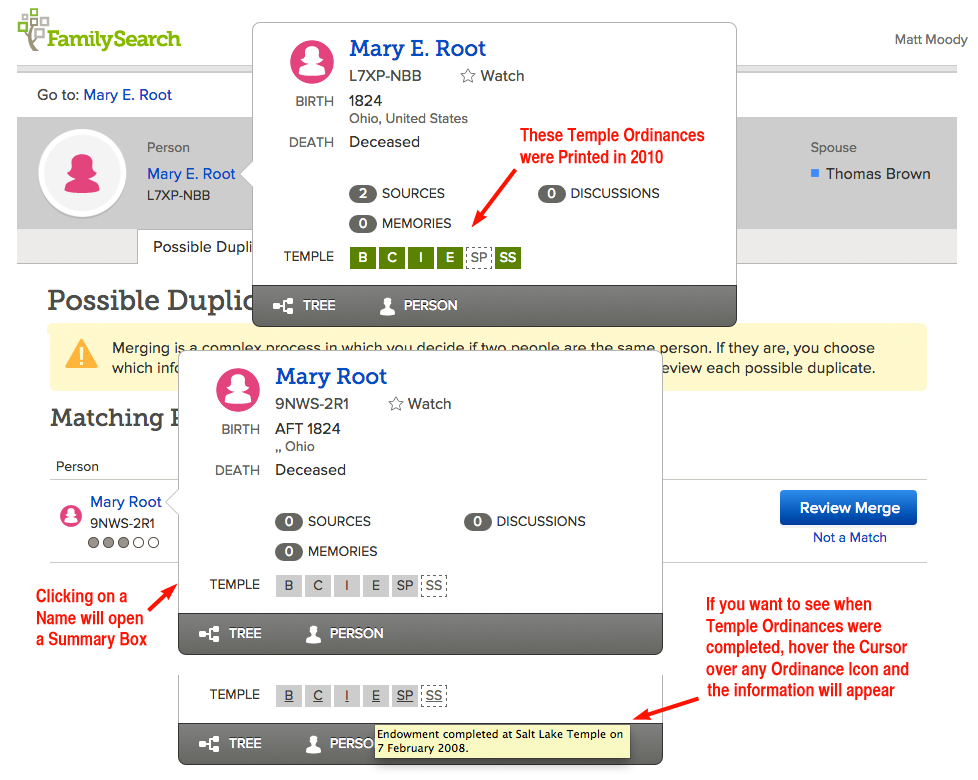Open Mary Root link in matching results
978x780 pixels.
click(125, 502)
